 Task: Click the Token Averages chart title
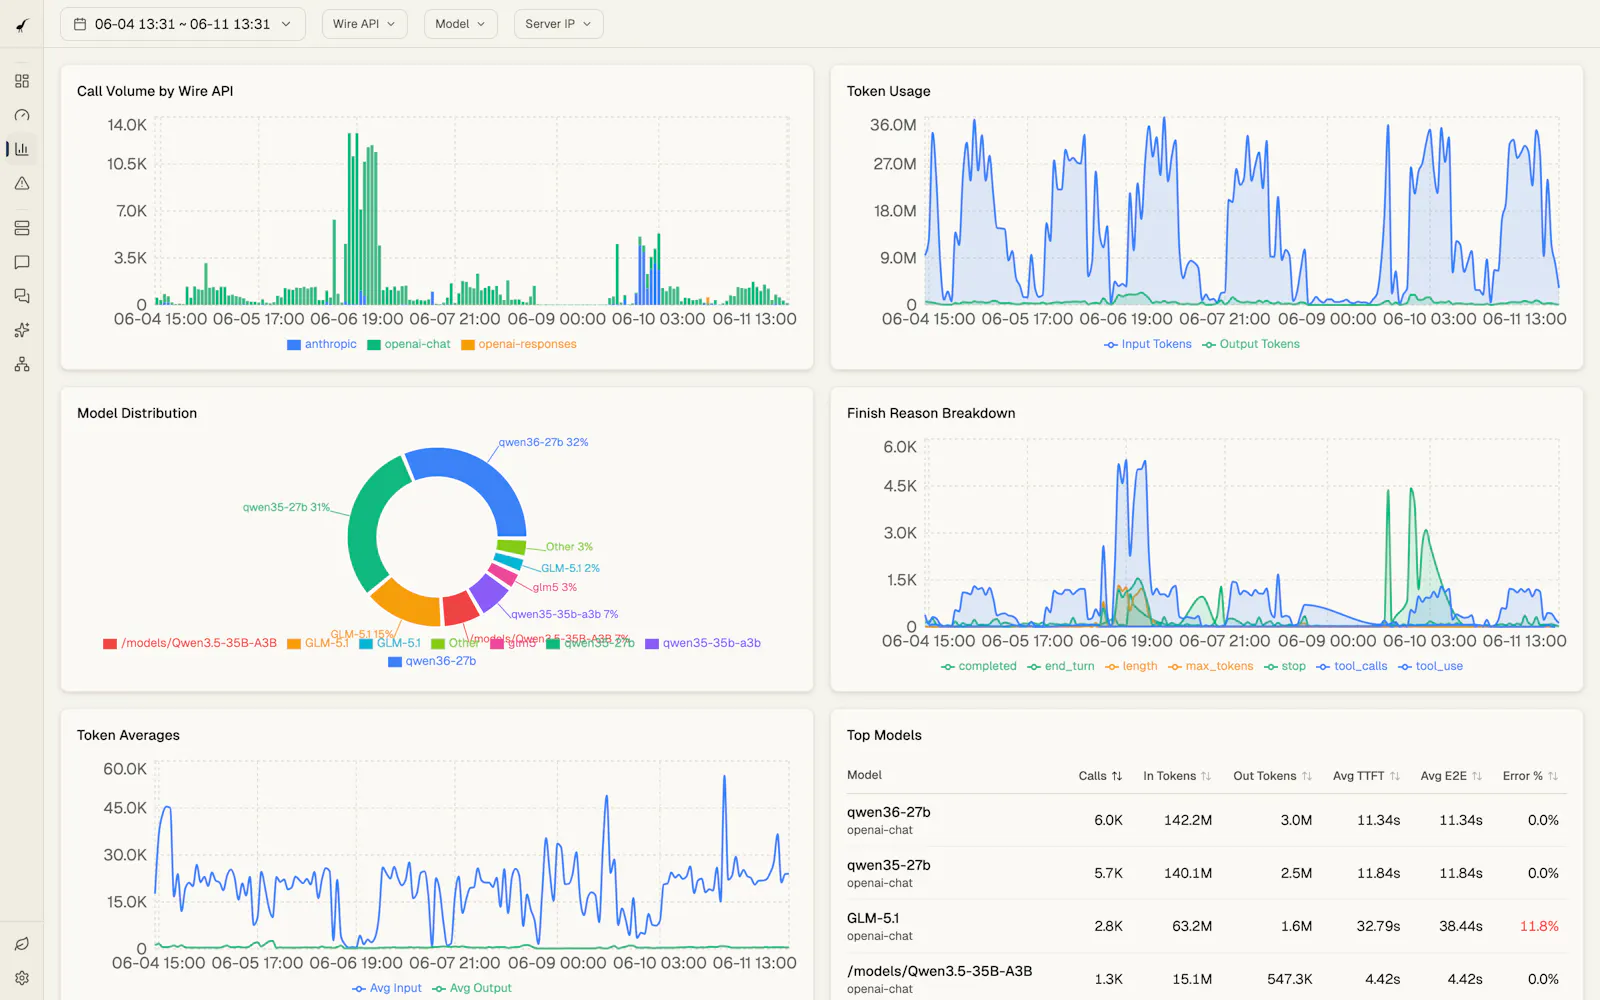click(x=128, y=735)
